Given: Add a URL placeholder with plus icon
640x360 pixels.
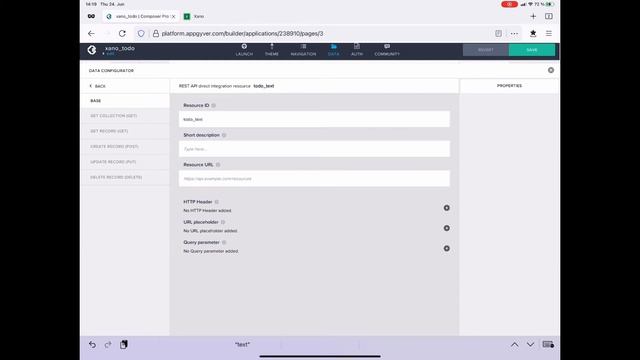Looking at the screenshot, I should 447,228.
